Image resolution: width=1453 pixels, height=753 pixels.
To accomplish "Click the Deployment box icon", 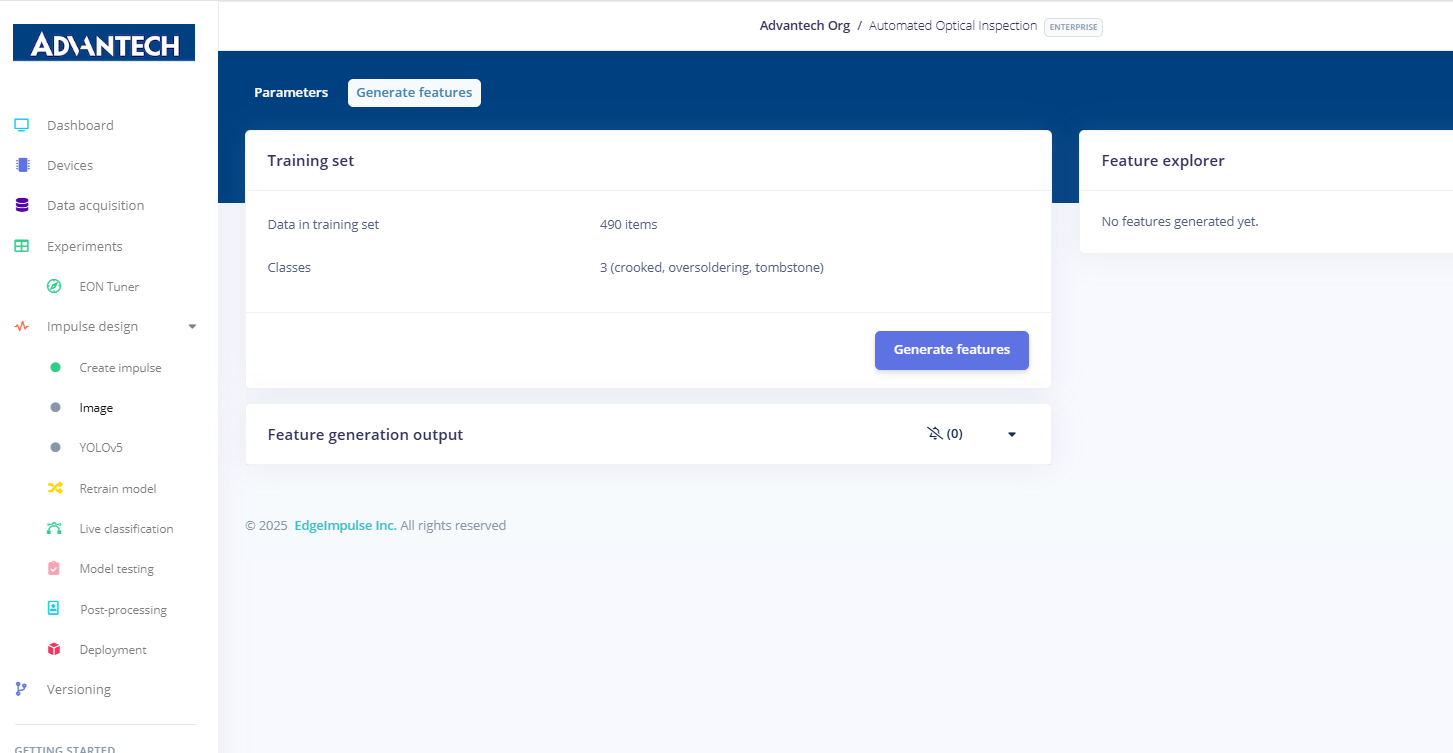I will pos(54,649).
